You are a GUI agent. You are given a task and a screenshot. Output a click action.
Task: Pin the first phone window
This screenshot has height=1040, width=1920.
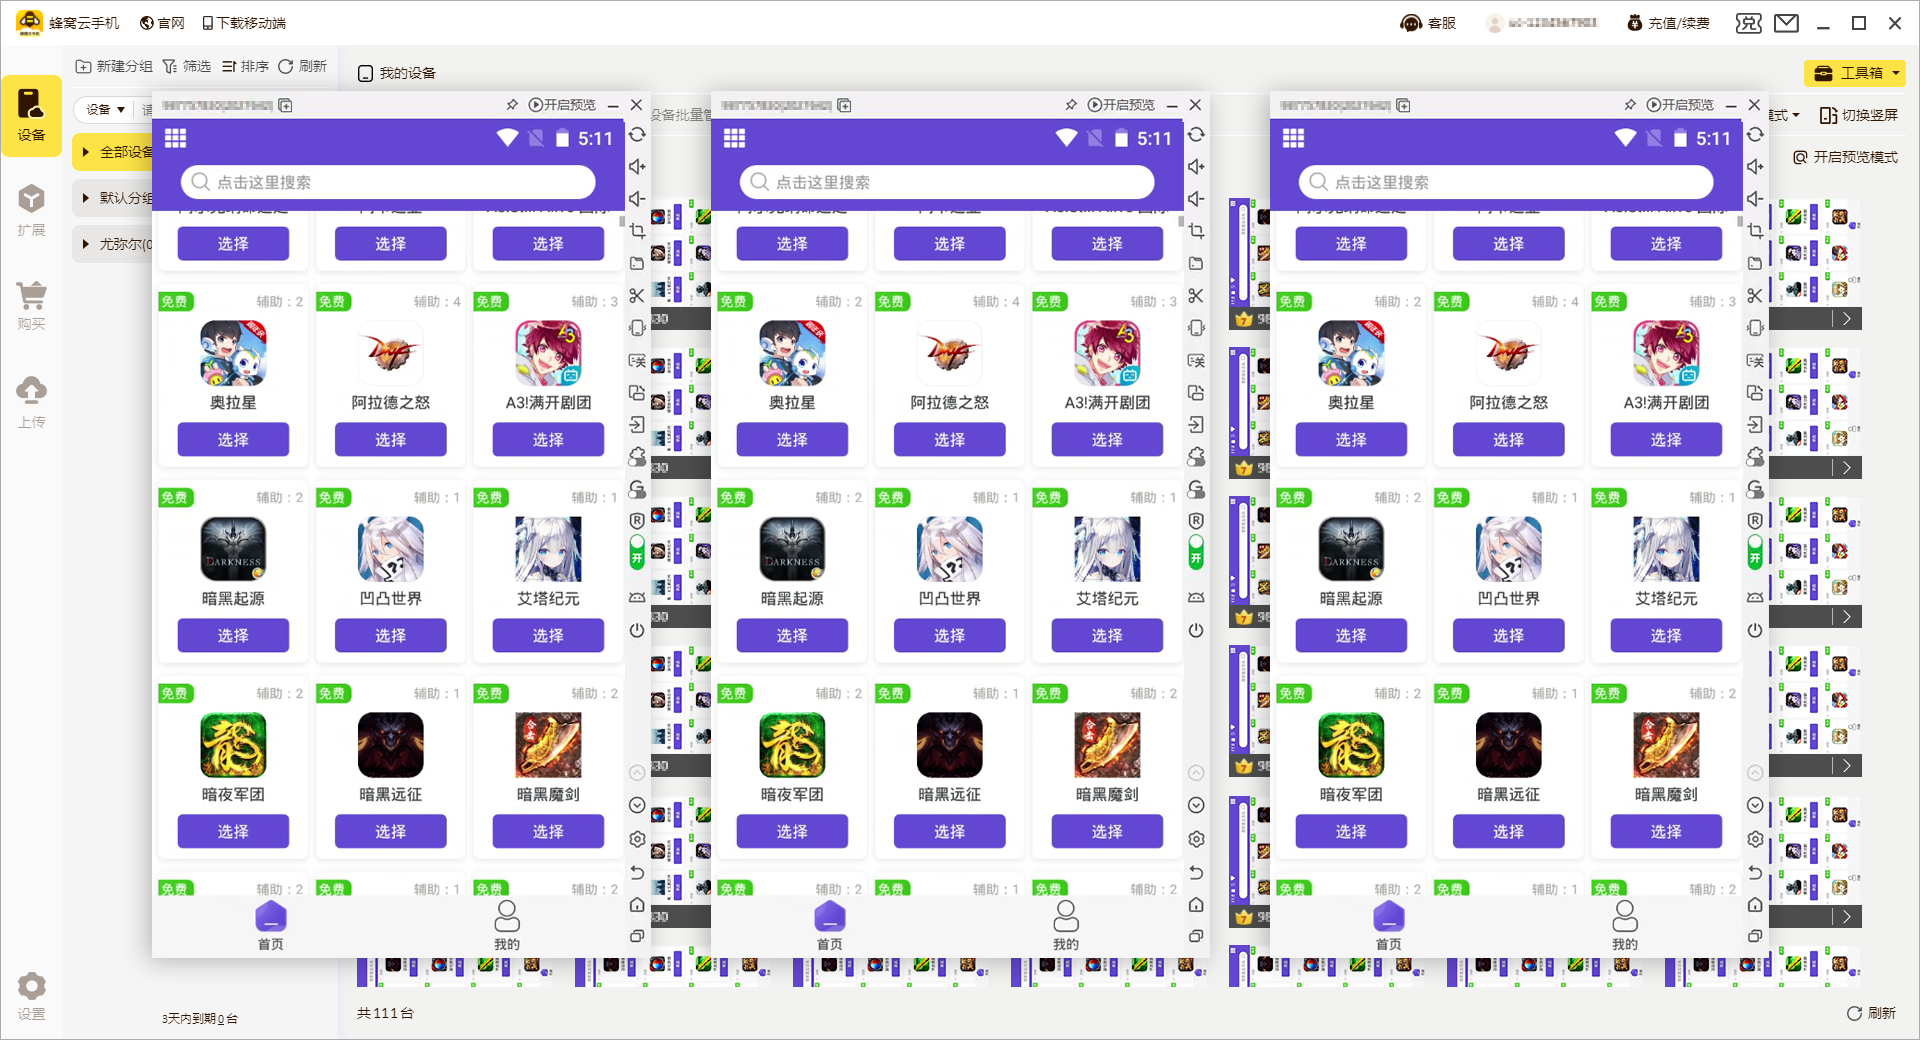click(x=512, y=105)
